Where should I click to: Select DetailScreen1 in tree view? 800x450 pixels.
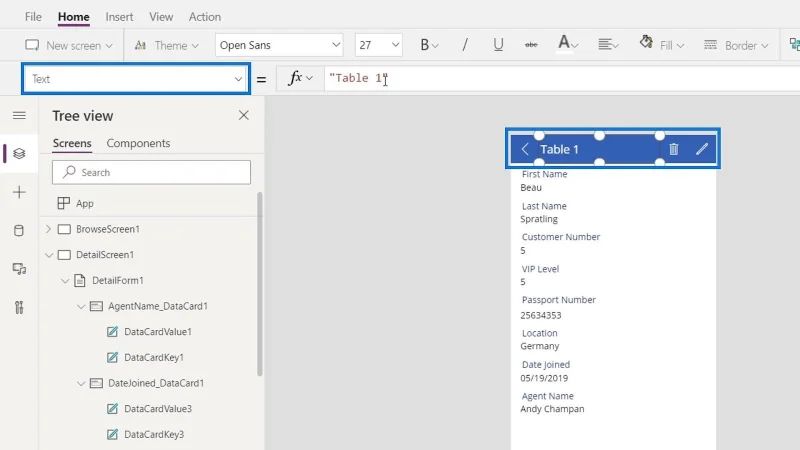pos(105,255)
